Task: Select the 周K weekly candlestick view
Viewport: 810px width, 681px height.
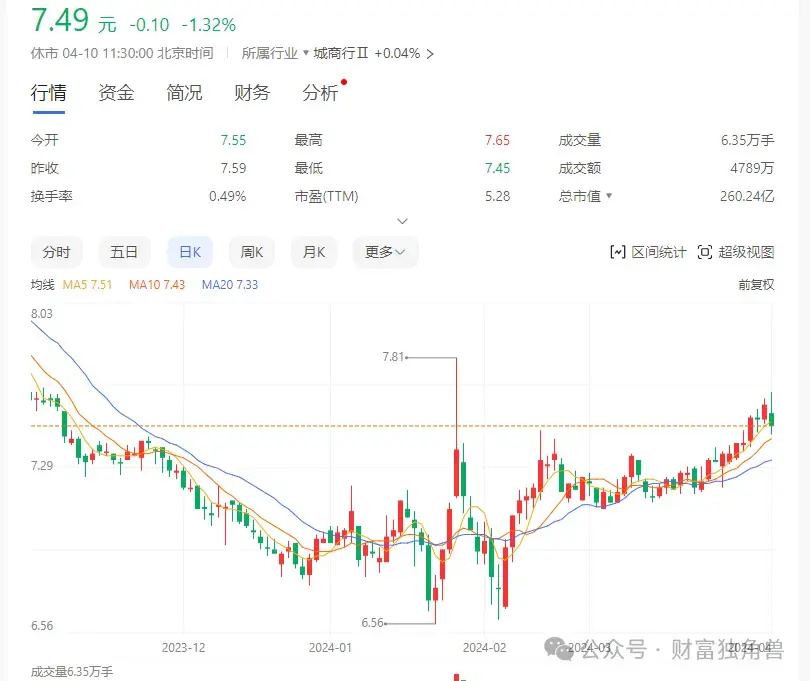Action: (251, 252)
